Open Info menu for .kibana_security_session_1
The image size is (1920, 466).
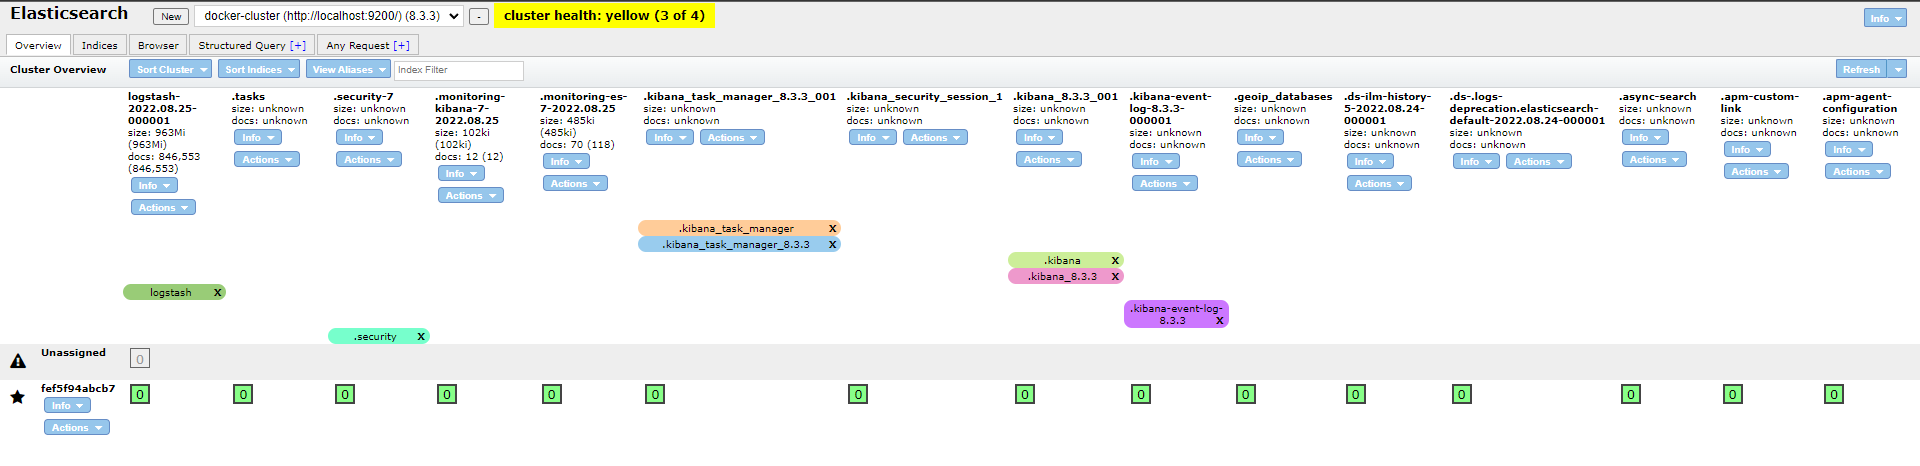[873, 138]
